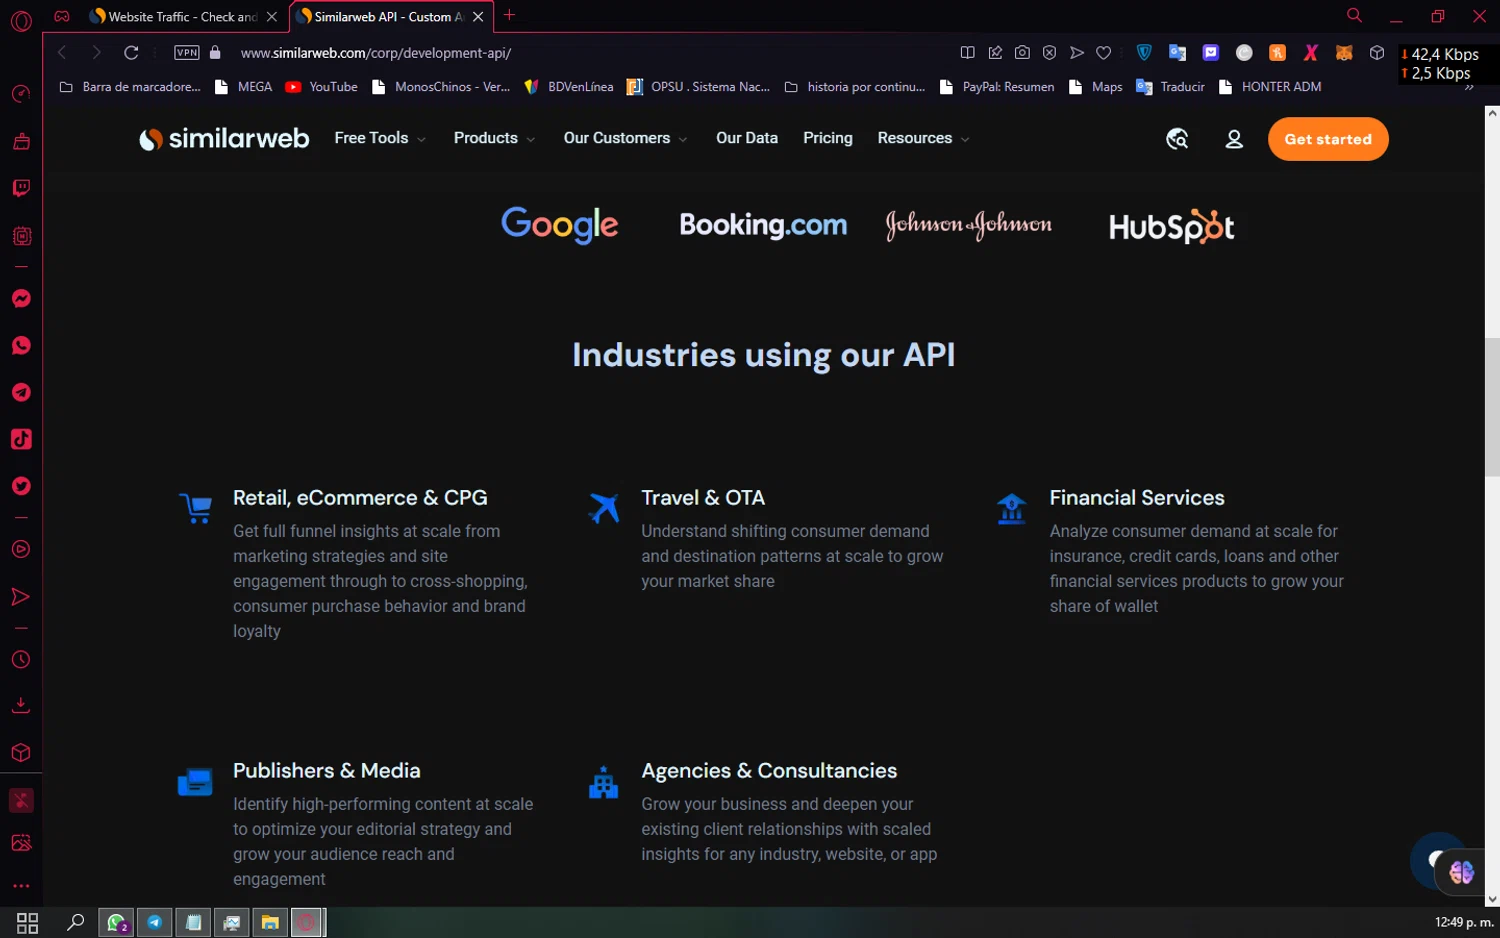Image resolution: width=1500 pixels, height=938 pixels.
Task: Click the Retail, eCommerce & CPG heading
Action: 360,497
